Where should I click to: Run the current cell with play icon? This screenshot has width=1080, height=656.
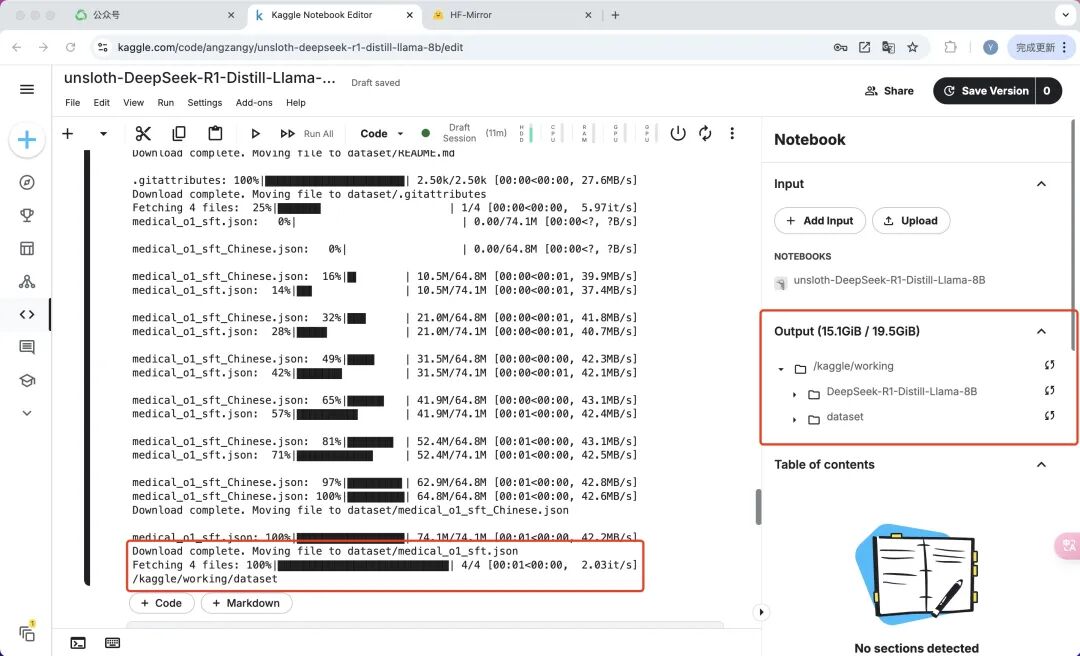pos(256,134)
